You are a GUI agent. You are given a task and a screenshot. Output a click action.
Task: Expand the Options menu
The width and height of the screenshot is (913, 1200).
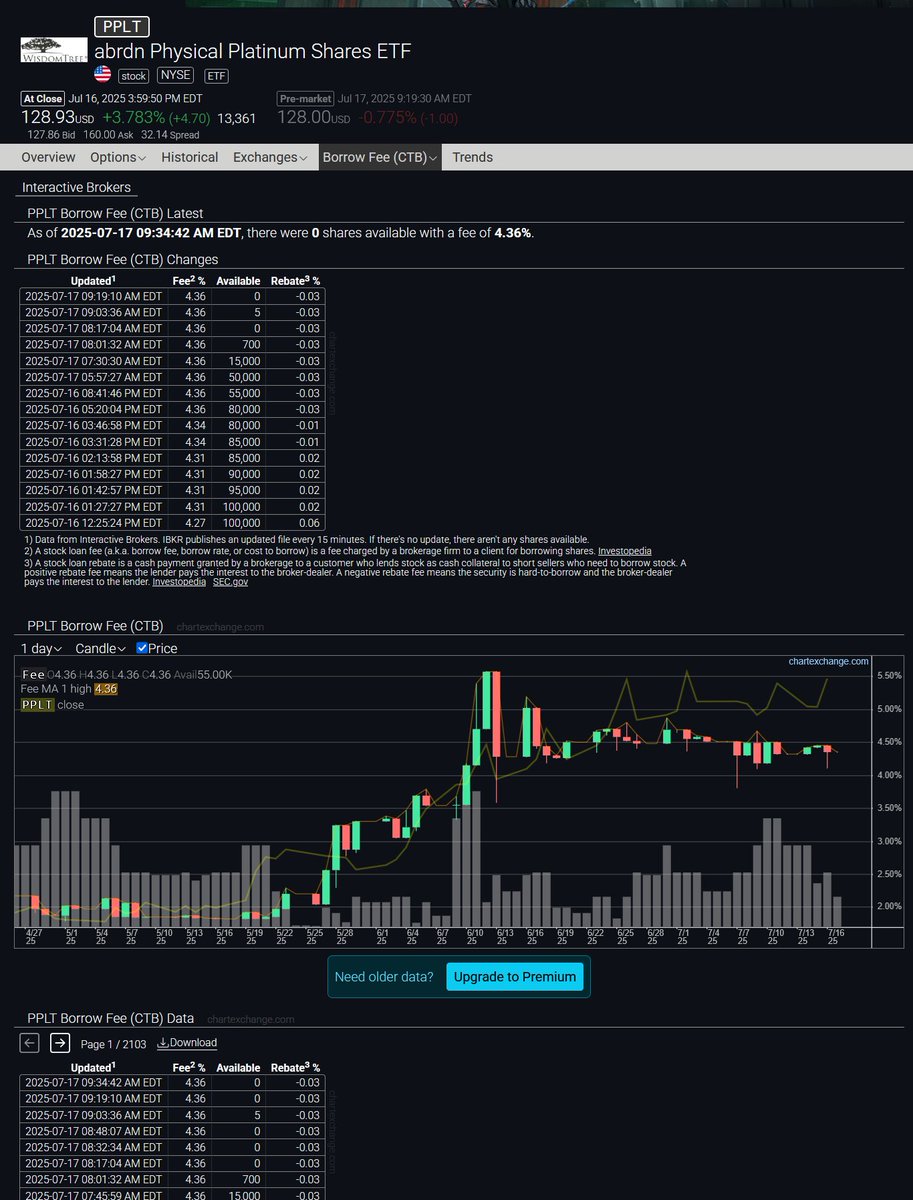118,157
